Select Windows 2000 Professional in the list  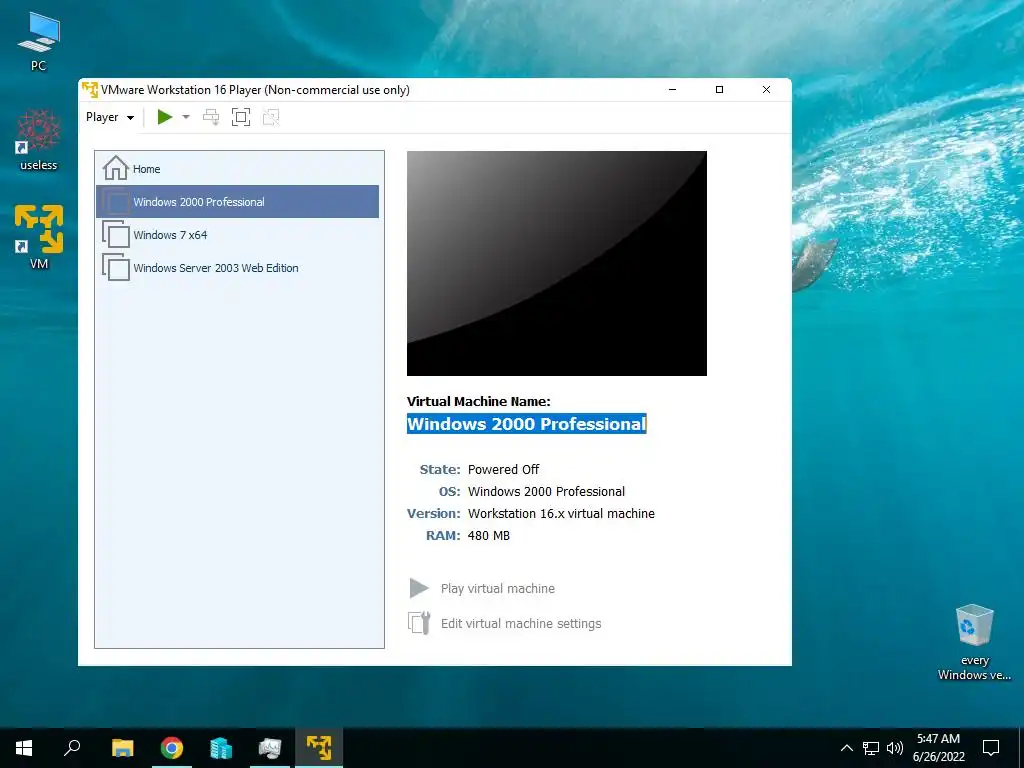[x=238, y=202]
